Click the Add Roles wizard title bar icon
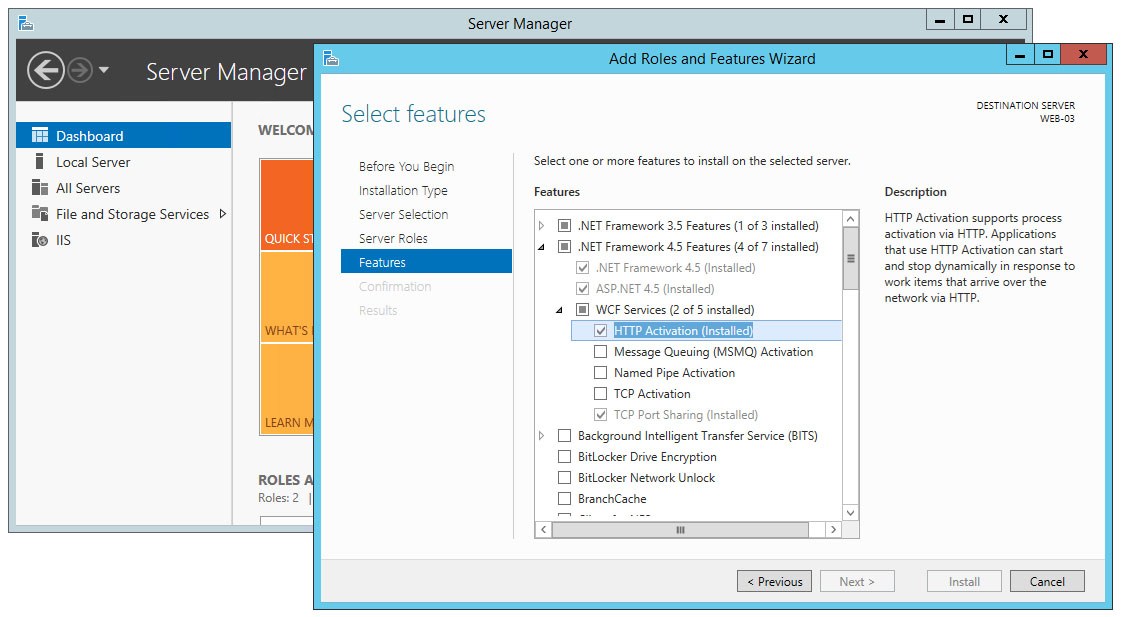Screen dimensions: 1121x617 (330, 59)
